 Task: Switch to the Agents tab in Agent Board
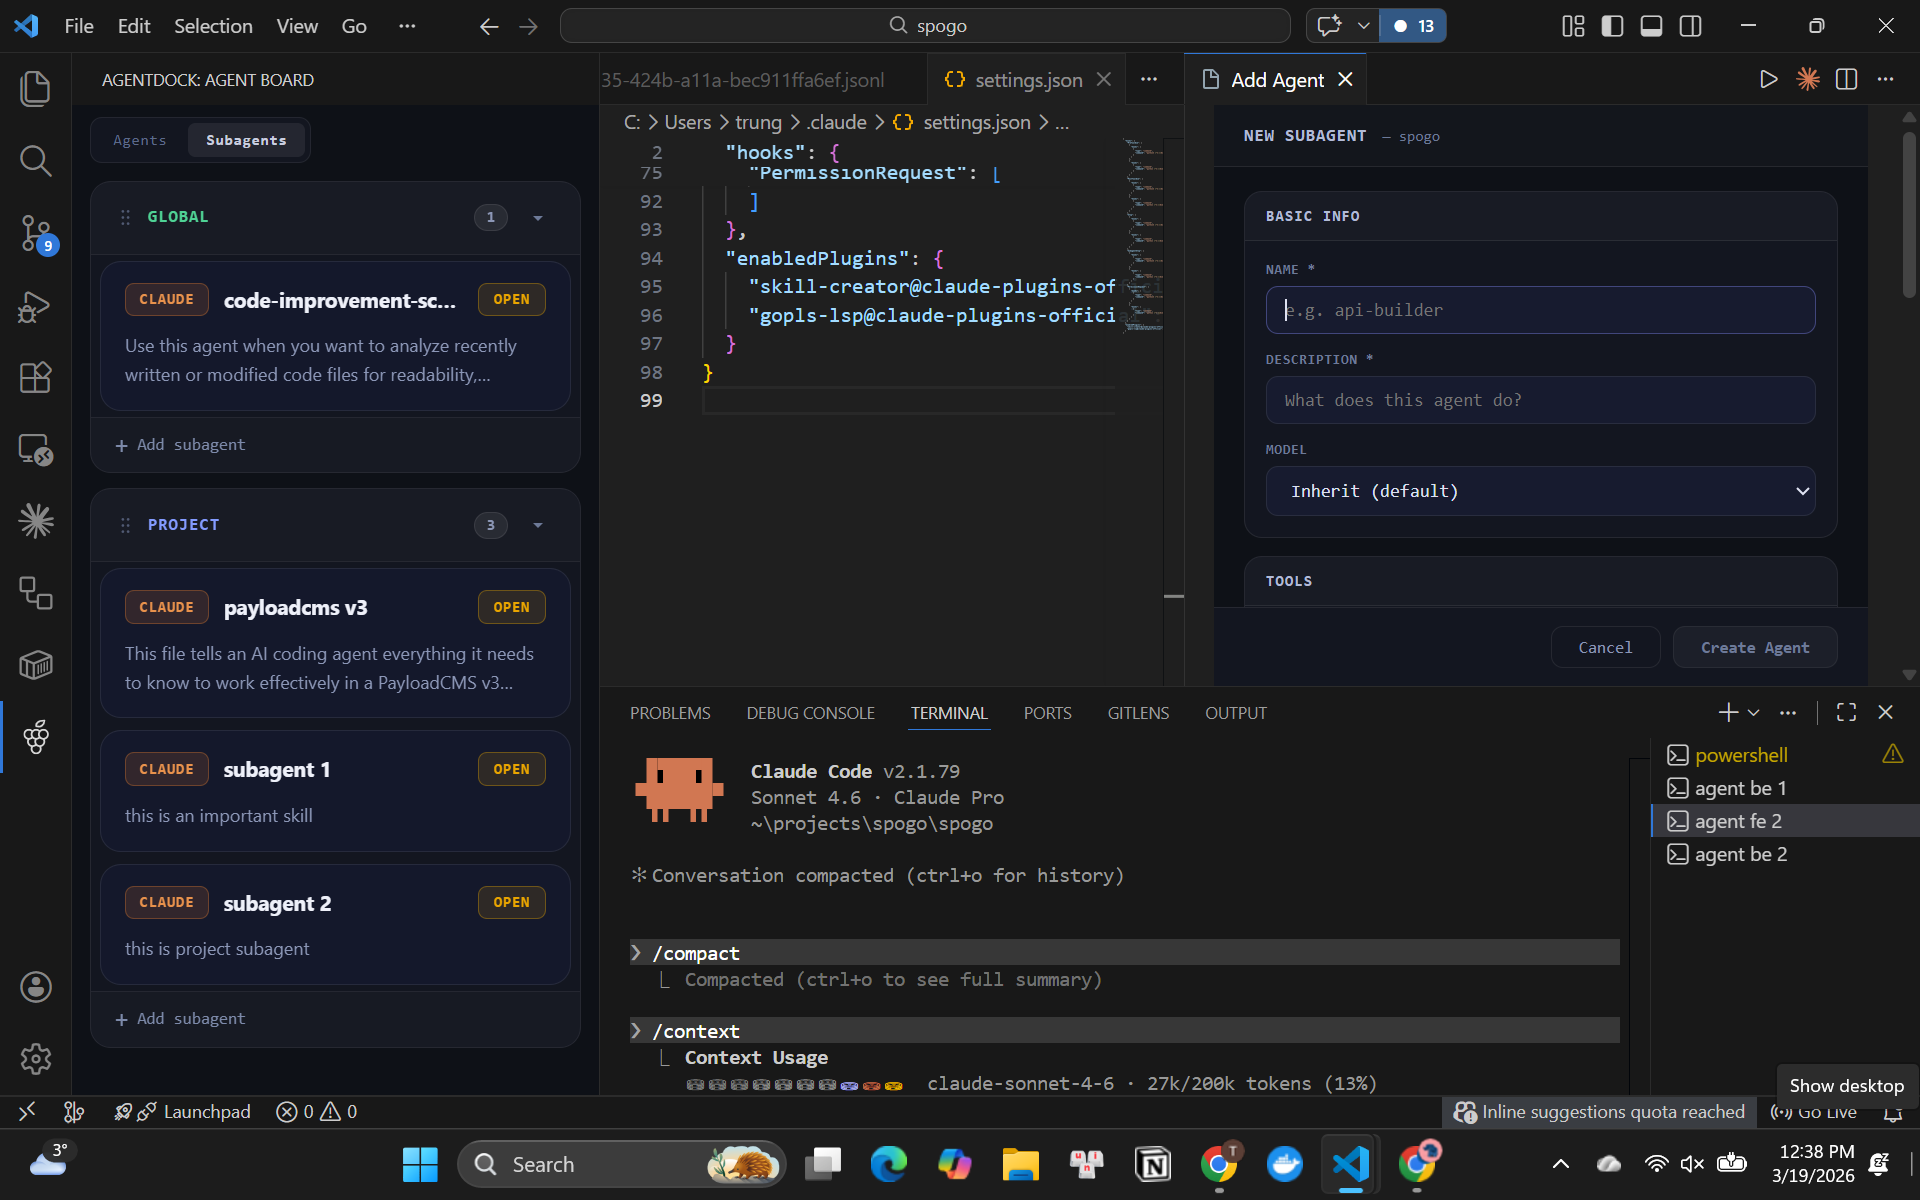point(140,140)
